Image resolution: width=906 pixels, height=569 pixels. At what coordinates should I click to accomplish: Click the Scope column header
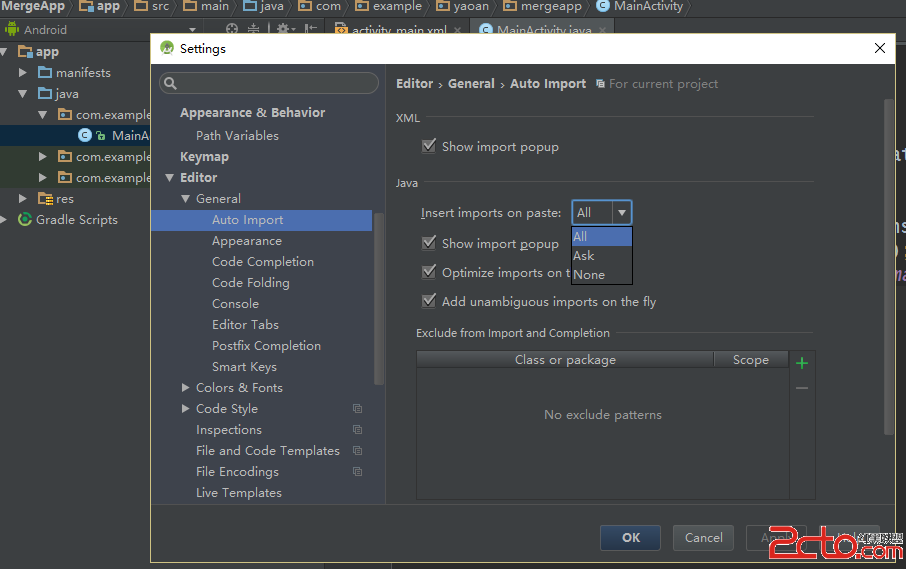click(x=751, y=360)
